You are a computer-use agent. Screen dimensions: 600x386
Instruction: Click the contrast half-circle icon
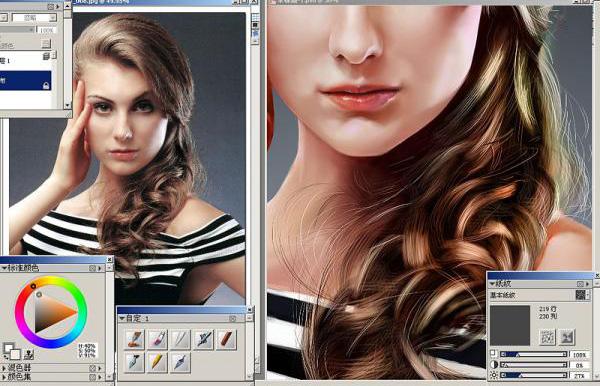494,365
